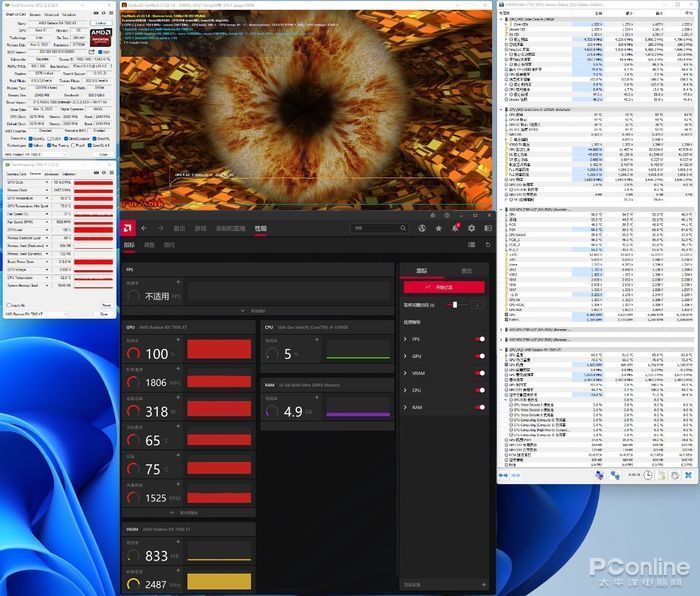This screenshot has height=596, width=700.
Task: Click the Close button in GPU-Z sensors window
Action: (104, 314)
